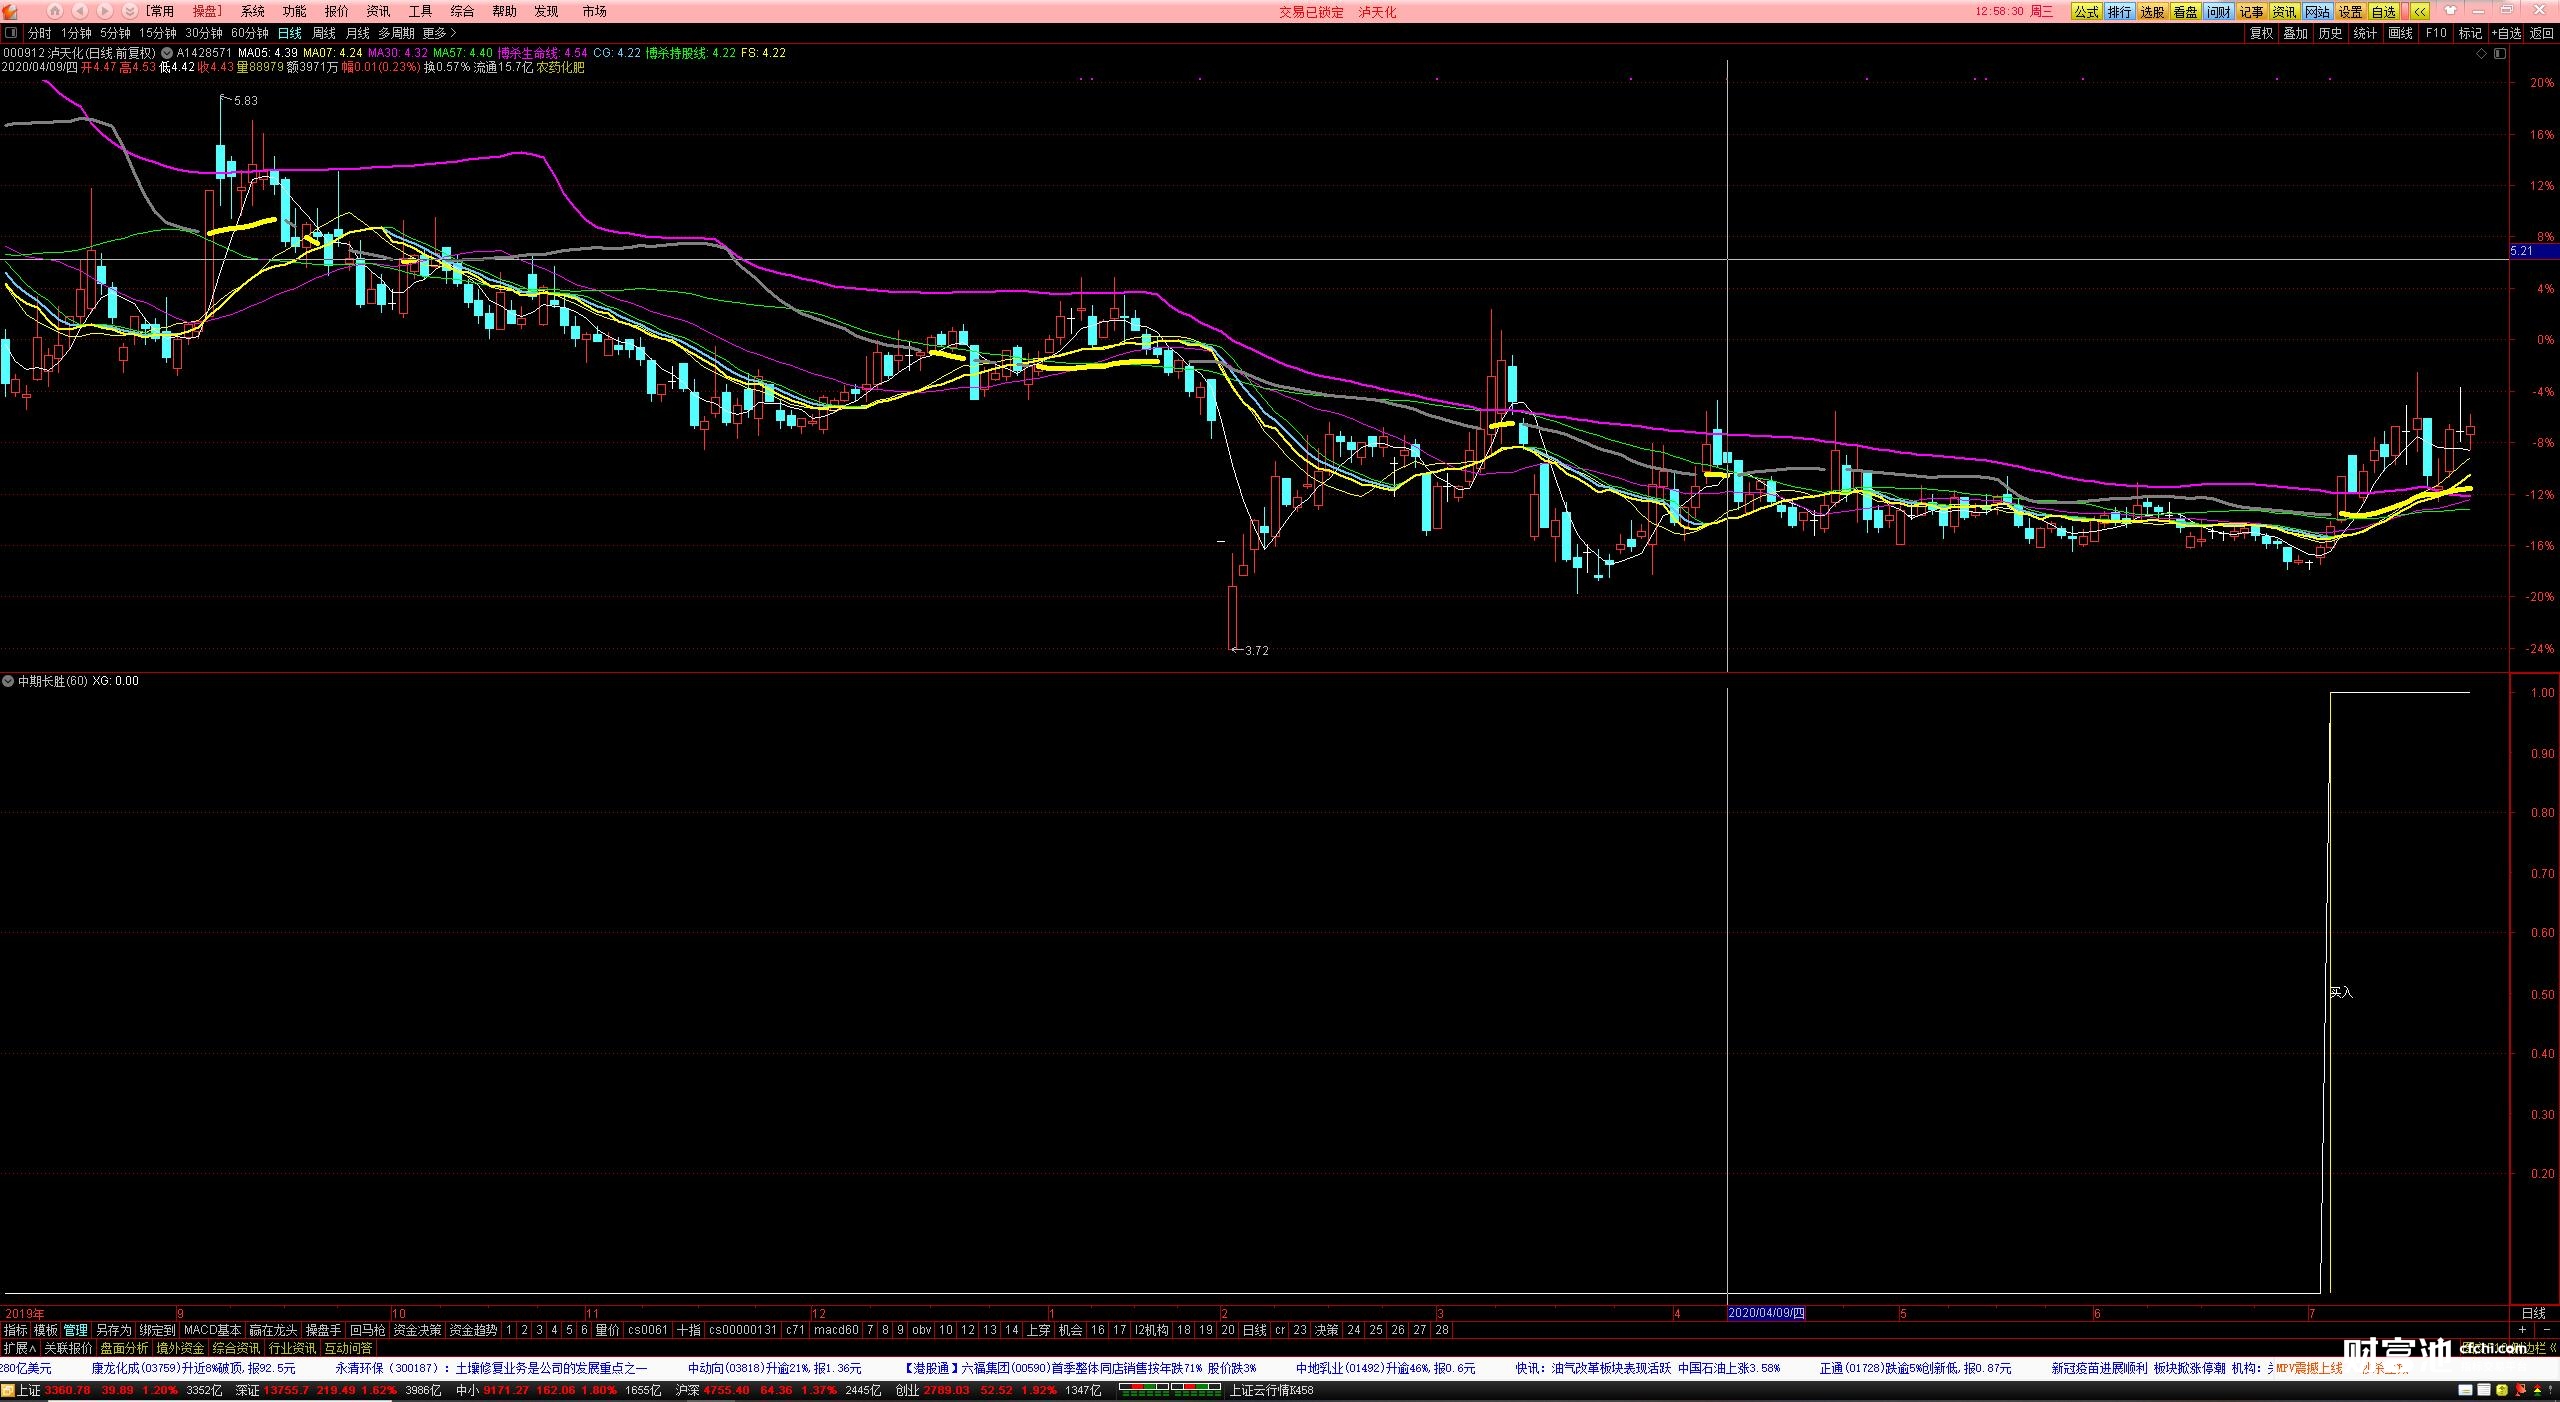Toggle left sidebar panel icon
Image resolution: width=2560 pixels, height=1402 pixels.
pyautogui.click(x=11, y=33)
